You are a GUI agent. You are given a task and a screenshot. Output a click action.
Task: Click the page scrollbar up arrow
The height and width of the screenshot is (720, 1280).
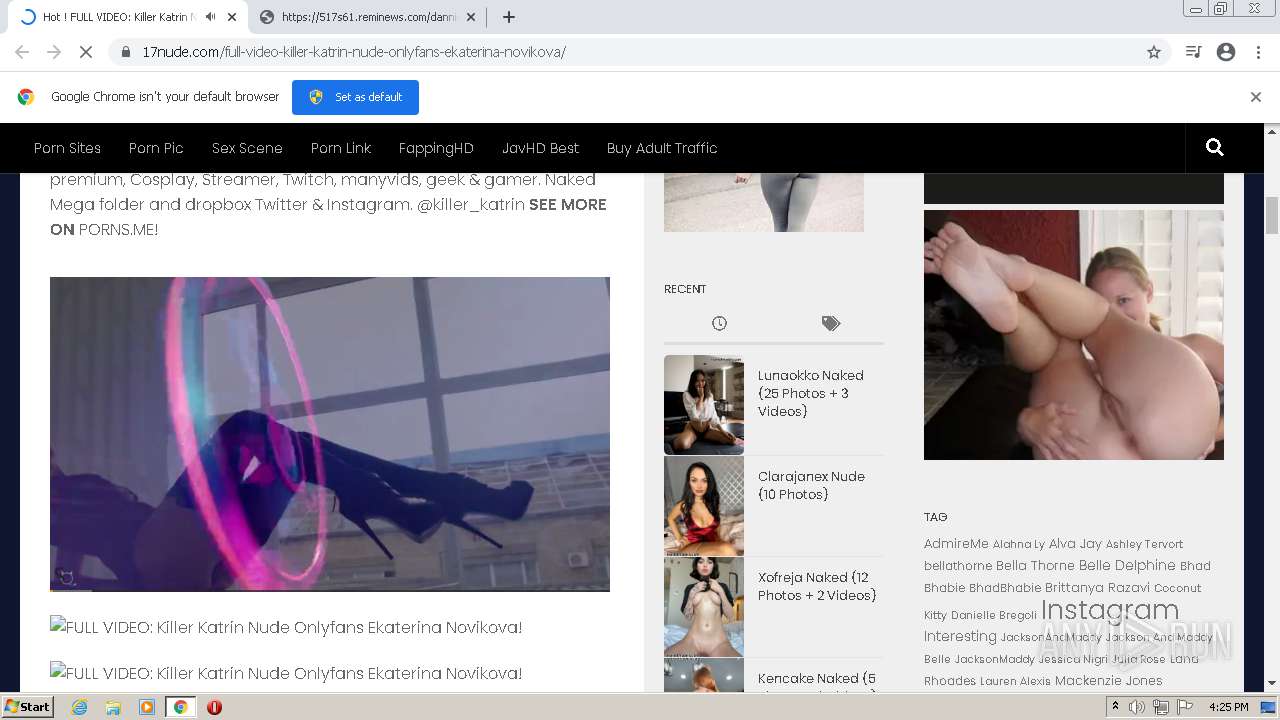tap(1272, 131)
